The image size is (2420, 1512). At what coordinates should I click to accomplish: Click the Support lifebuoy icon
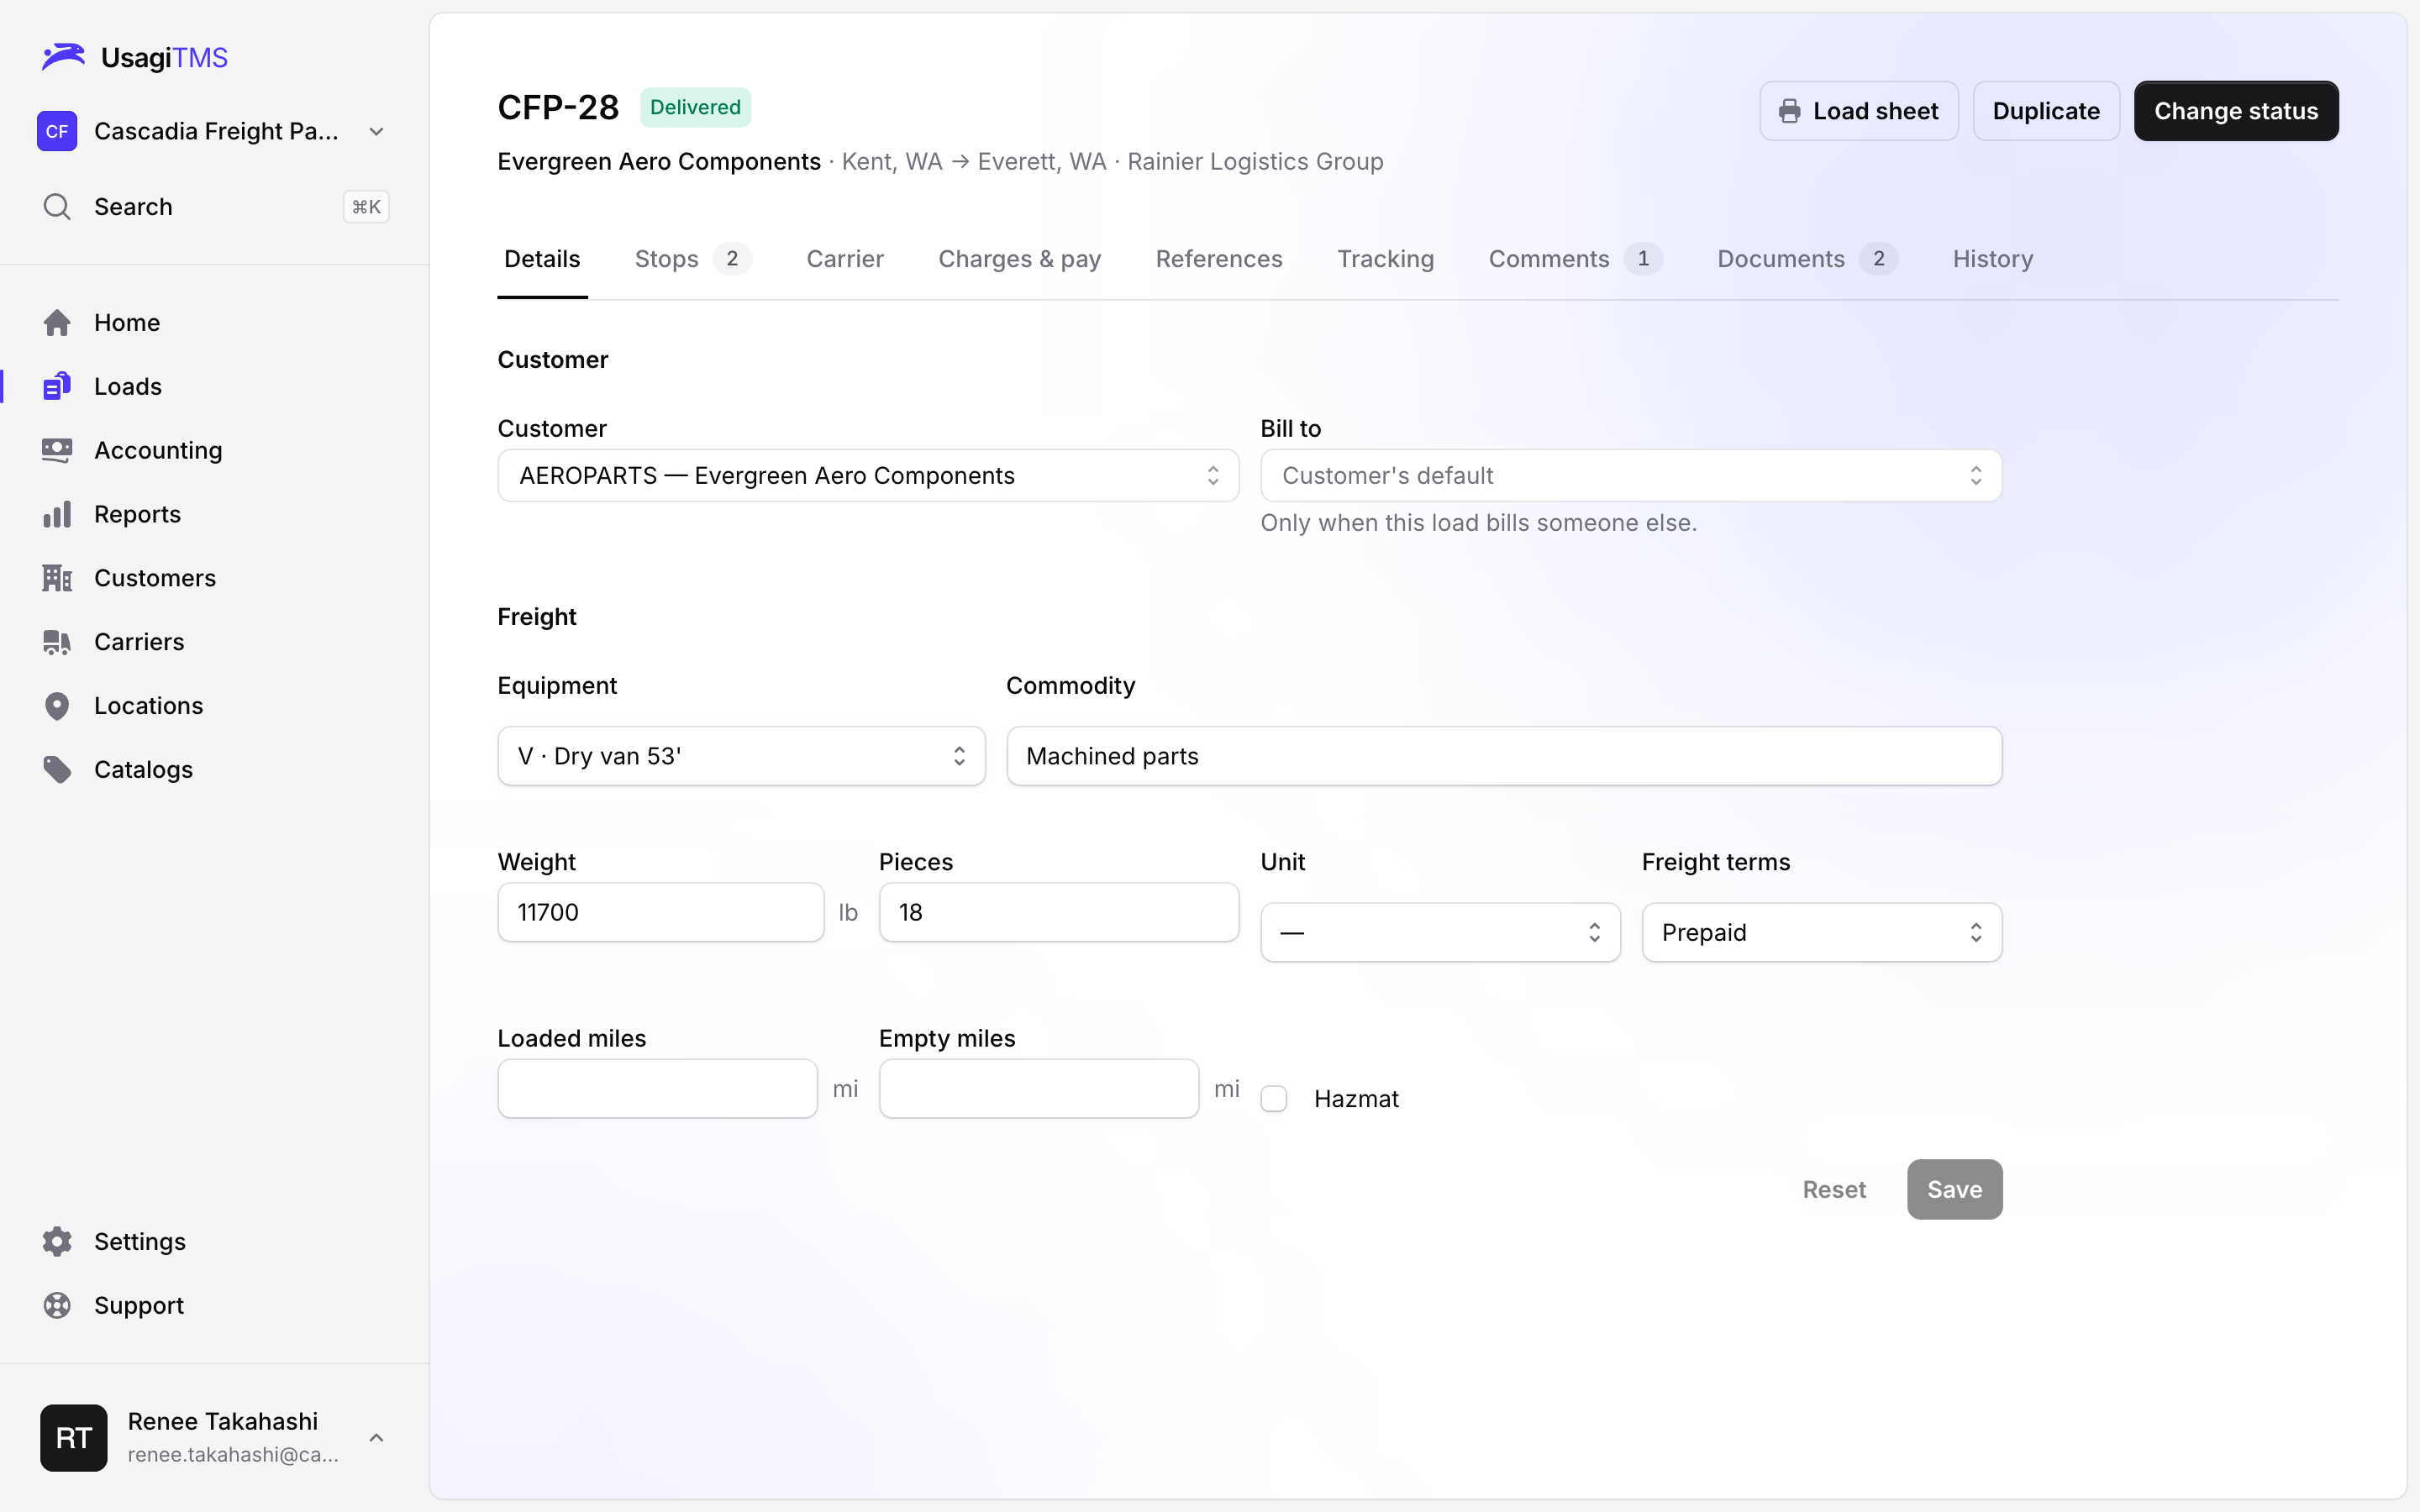tap(57, 1306)
